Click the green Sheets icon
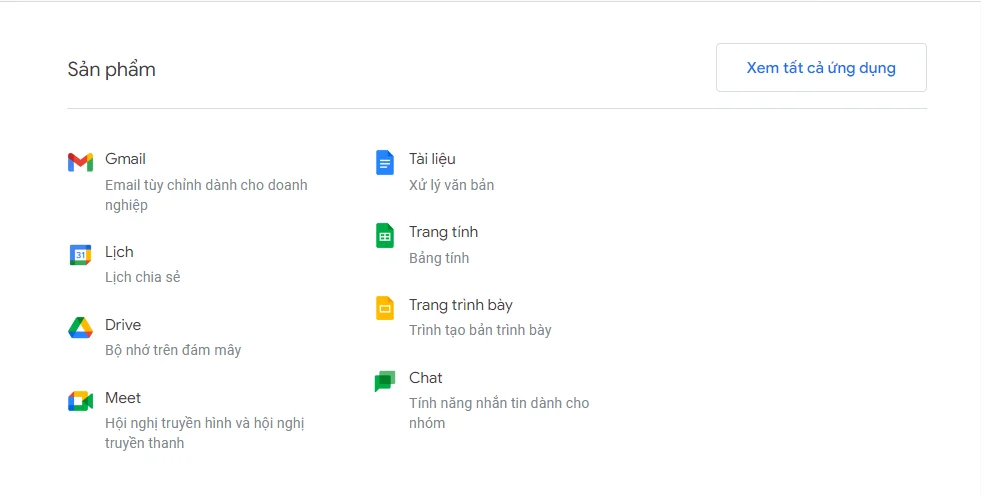 385,235
